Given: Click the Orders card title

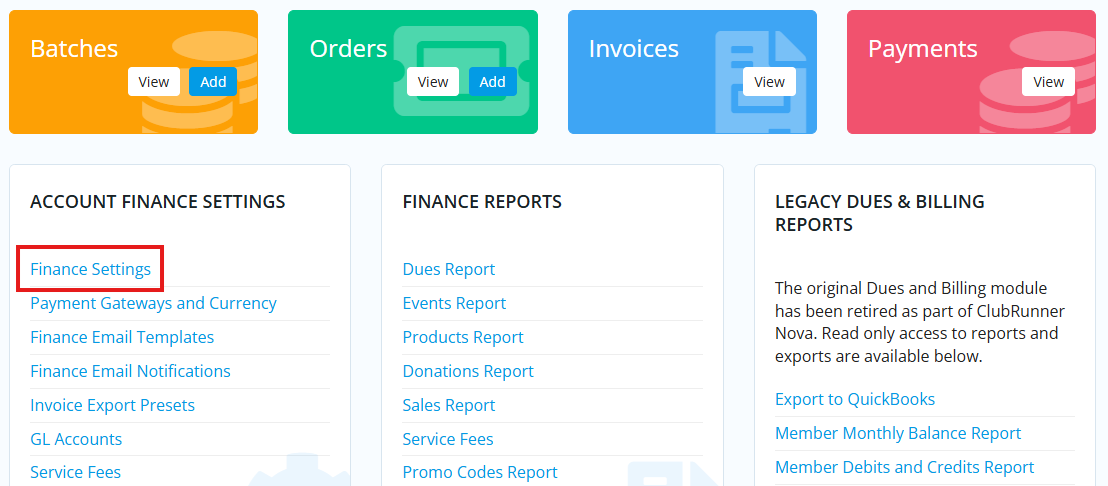Looking at the screenshot, I should 348,49.
